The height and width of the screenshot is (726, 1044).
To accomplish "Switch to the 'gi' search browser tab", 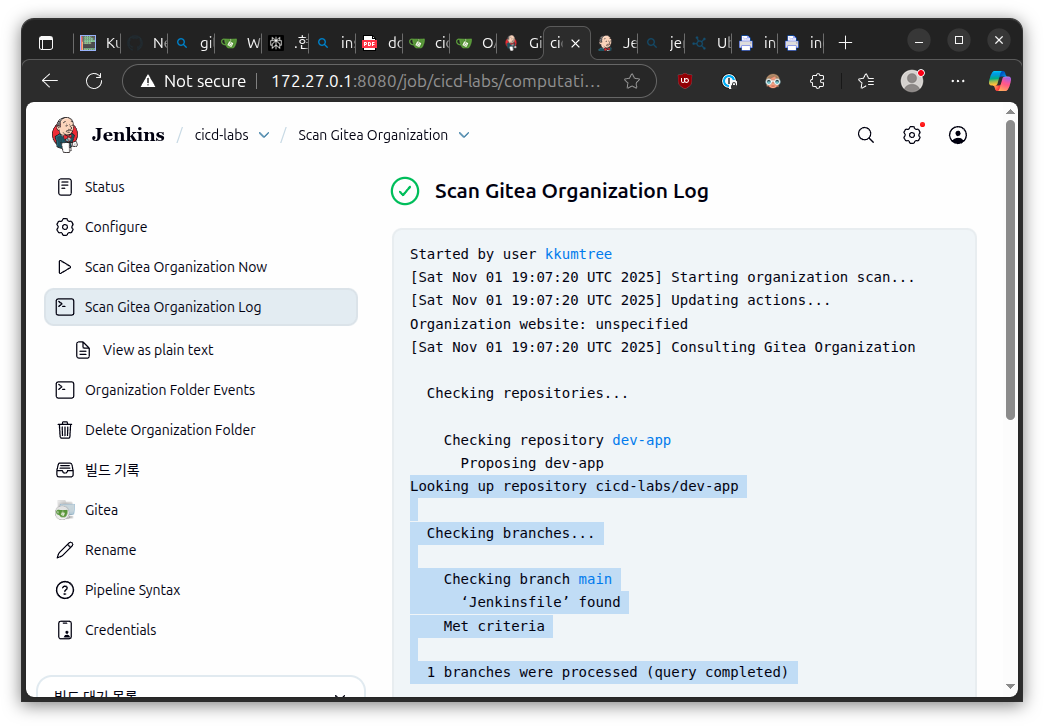I will click(194, 43).
